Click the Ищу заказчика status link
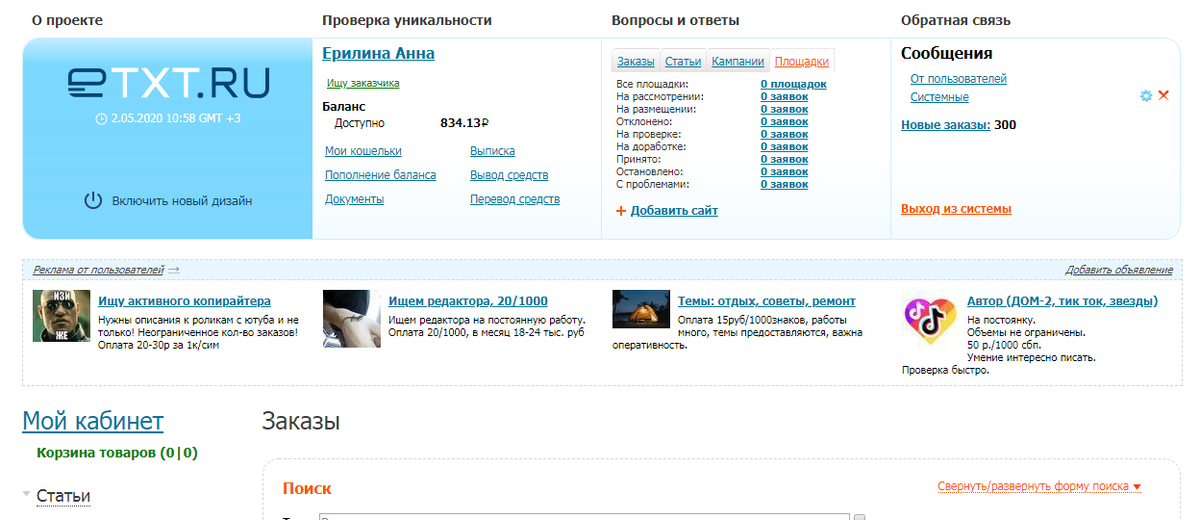 [363, 83]
